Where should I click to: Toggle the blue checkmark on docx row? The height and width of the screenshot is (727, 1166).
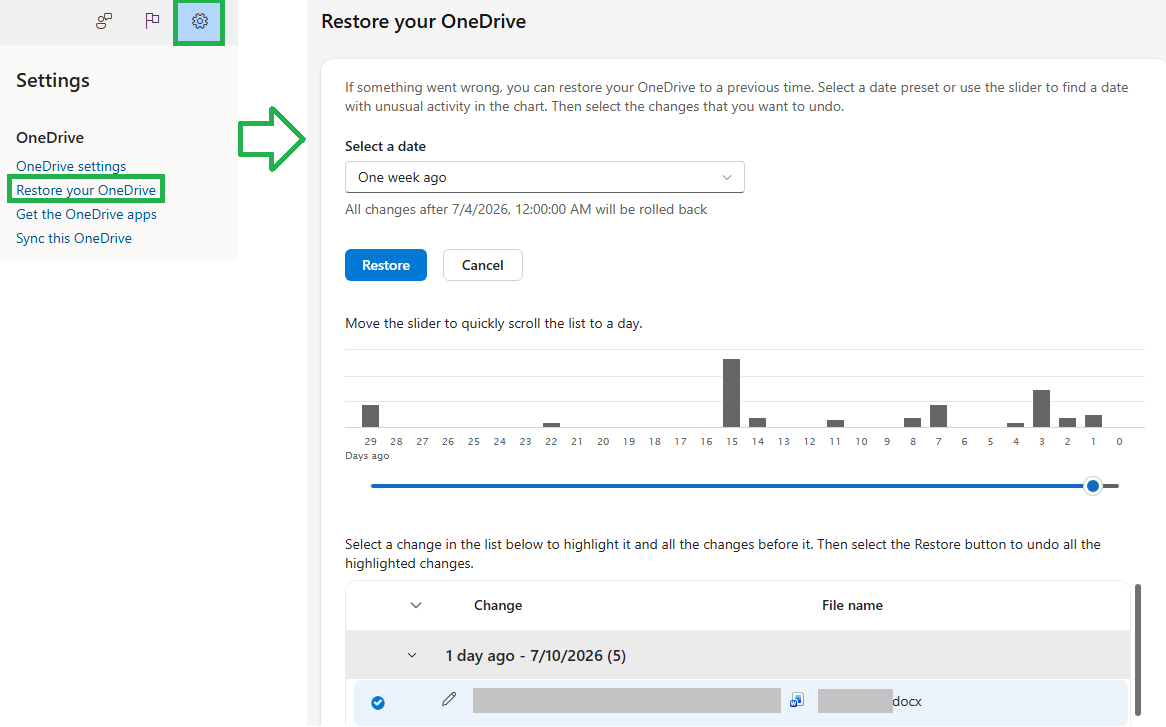pos(378,702)
